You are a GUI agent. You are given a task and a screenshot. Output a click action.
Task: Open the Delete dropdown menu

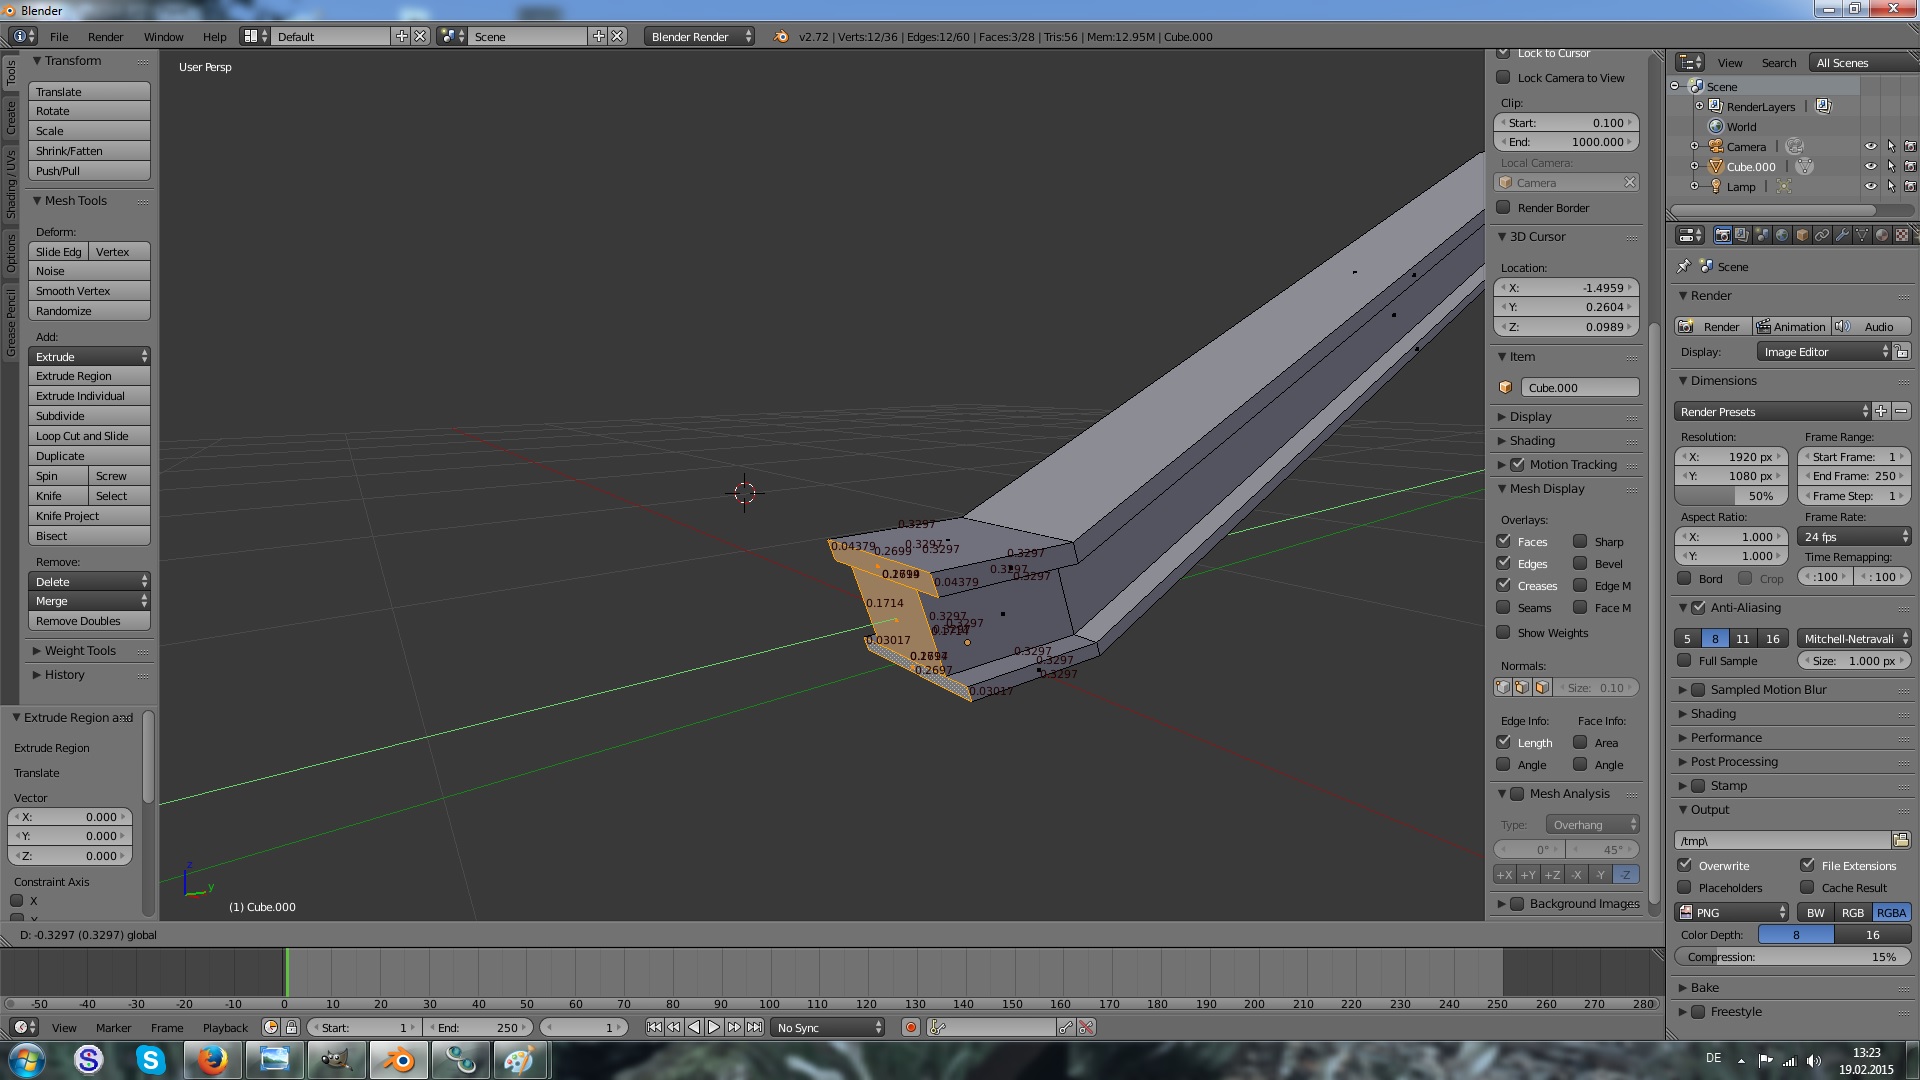click(89, 581)
